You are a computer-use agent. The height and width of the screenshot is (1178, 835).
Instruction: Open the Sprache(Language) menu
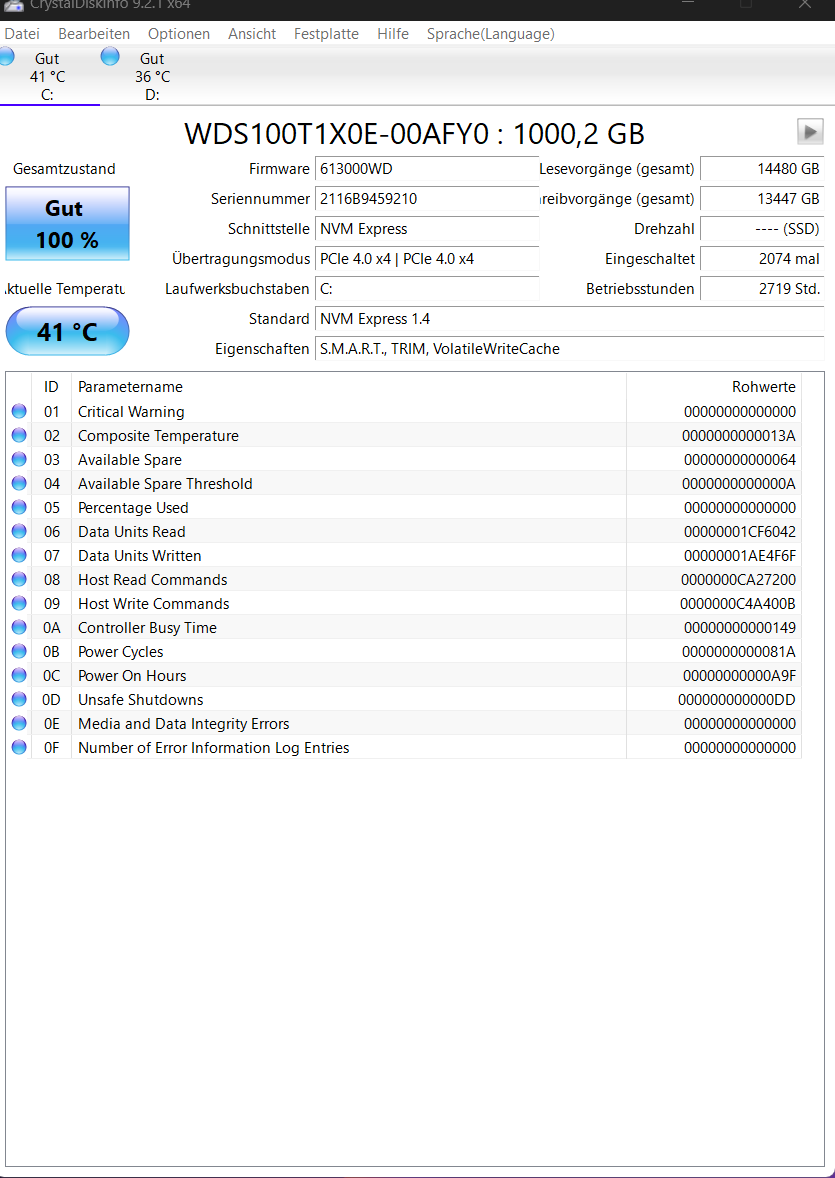491,34
